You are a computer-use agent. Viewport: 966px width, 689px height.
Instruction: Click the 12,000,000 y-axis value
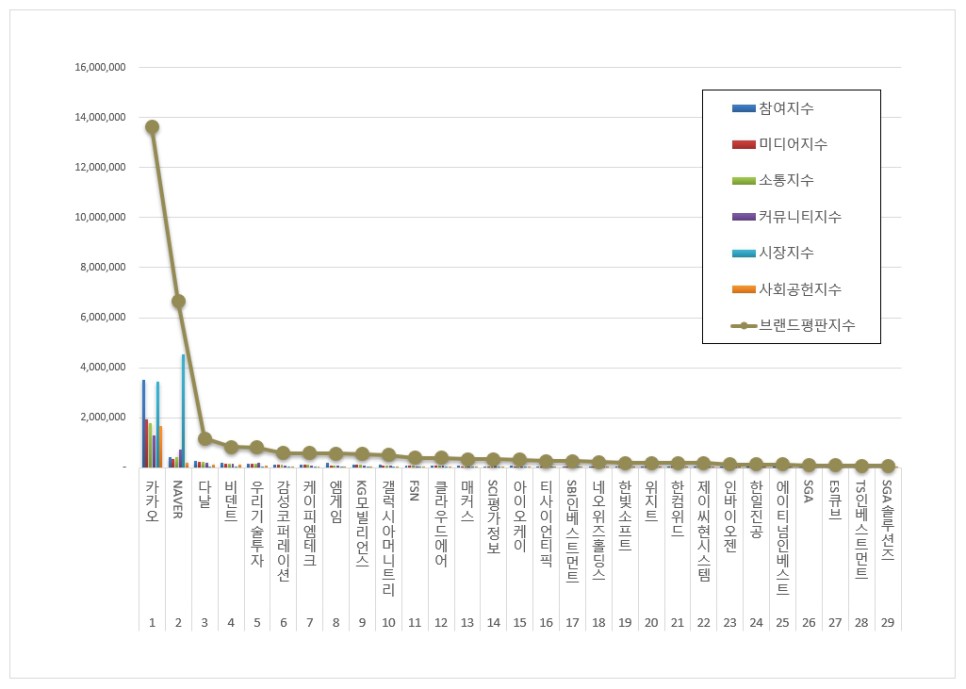100,167
